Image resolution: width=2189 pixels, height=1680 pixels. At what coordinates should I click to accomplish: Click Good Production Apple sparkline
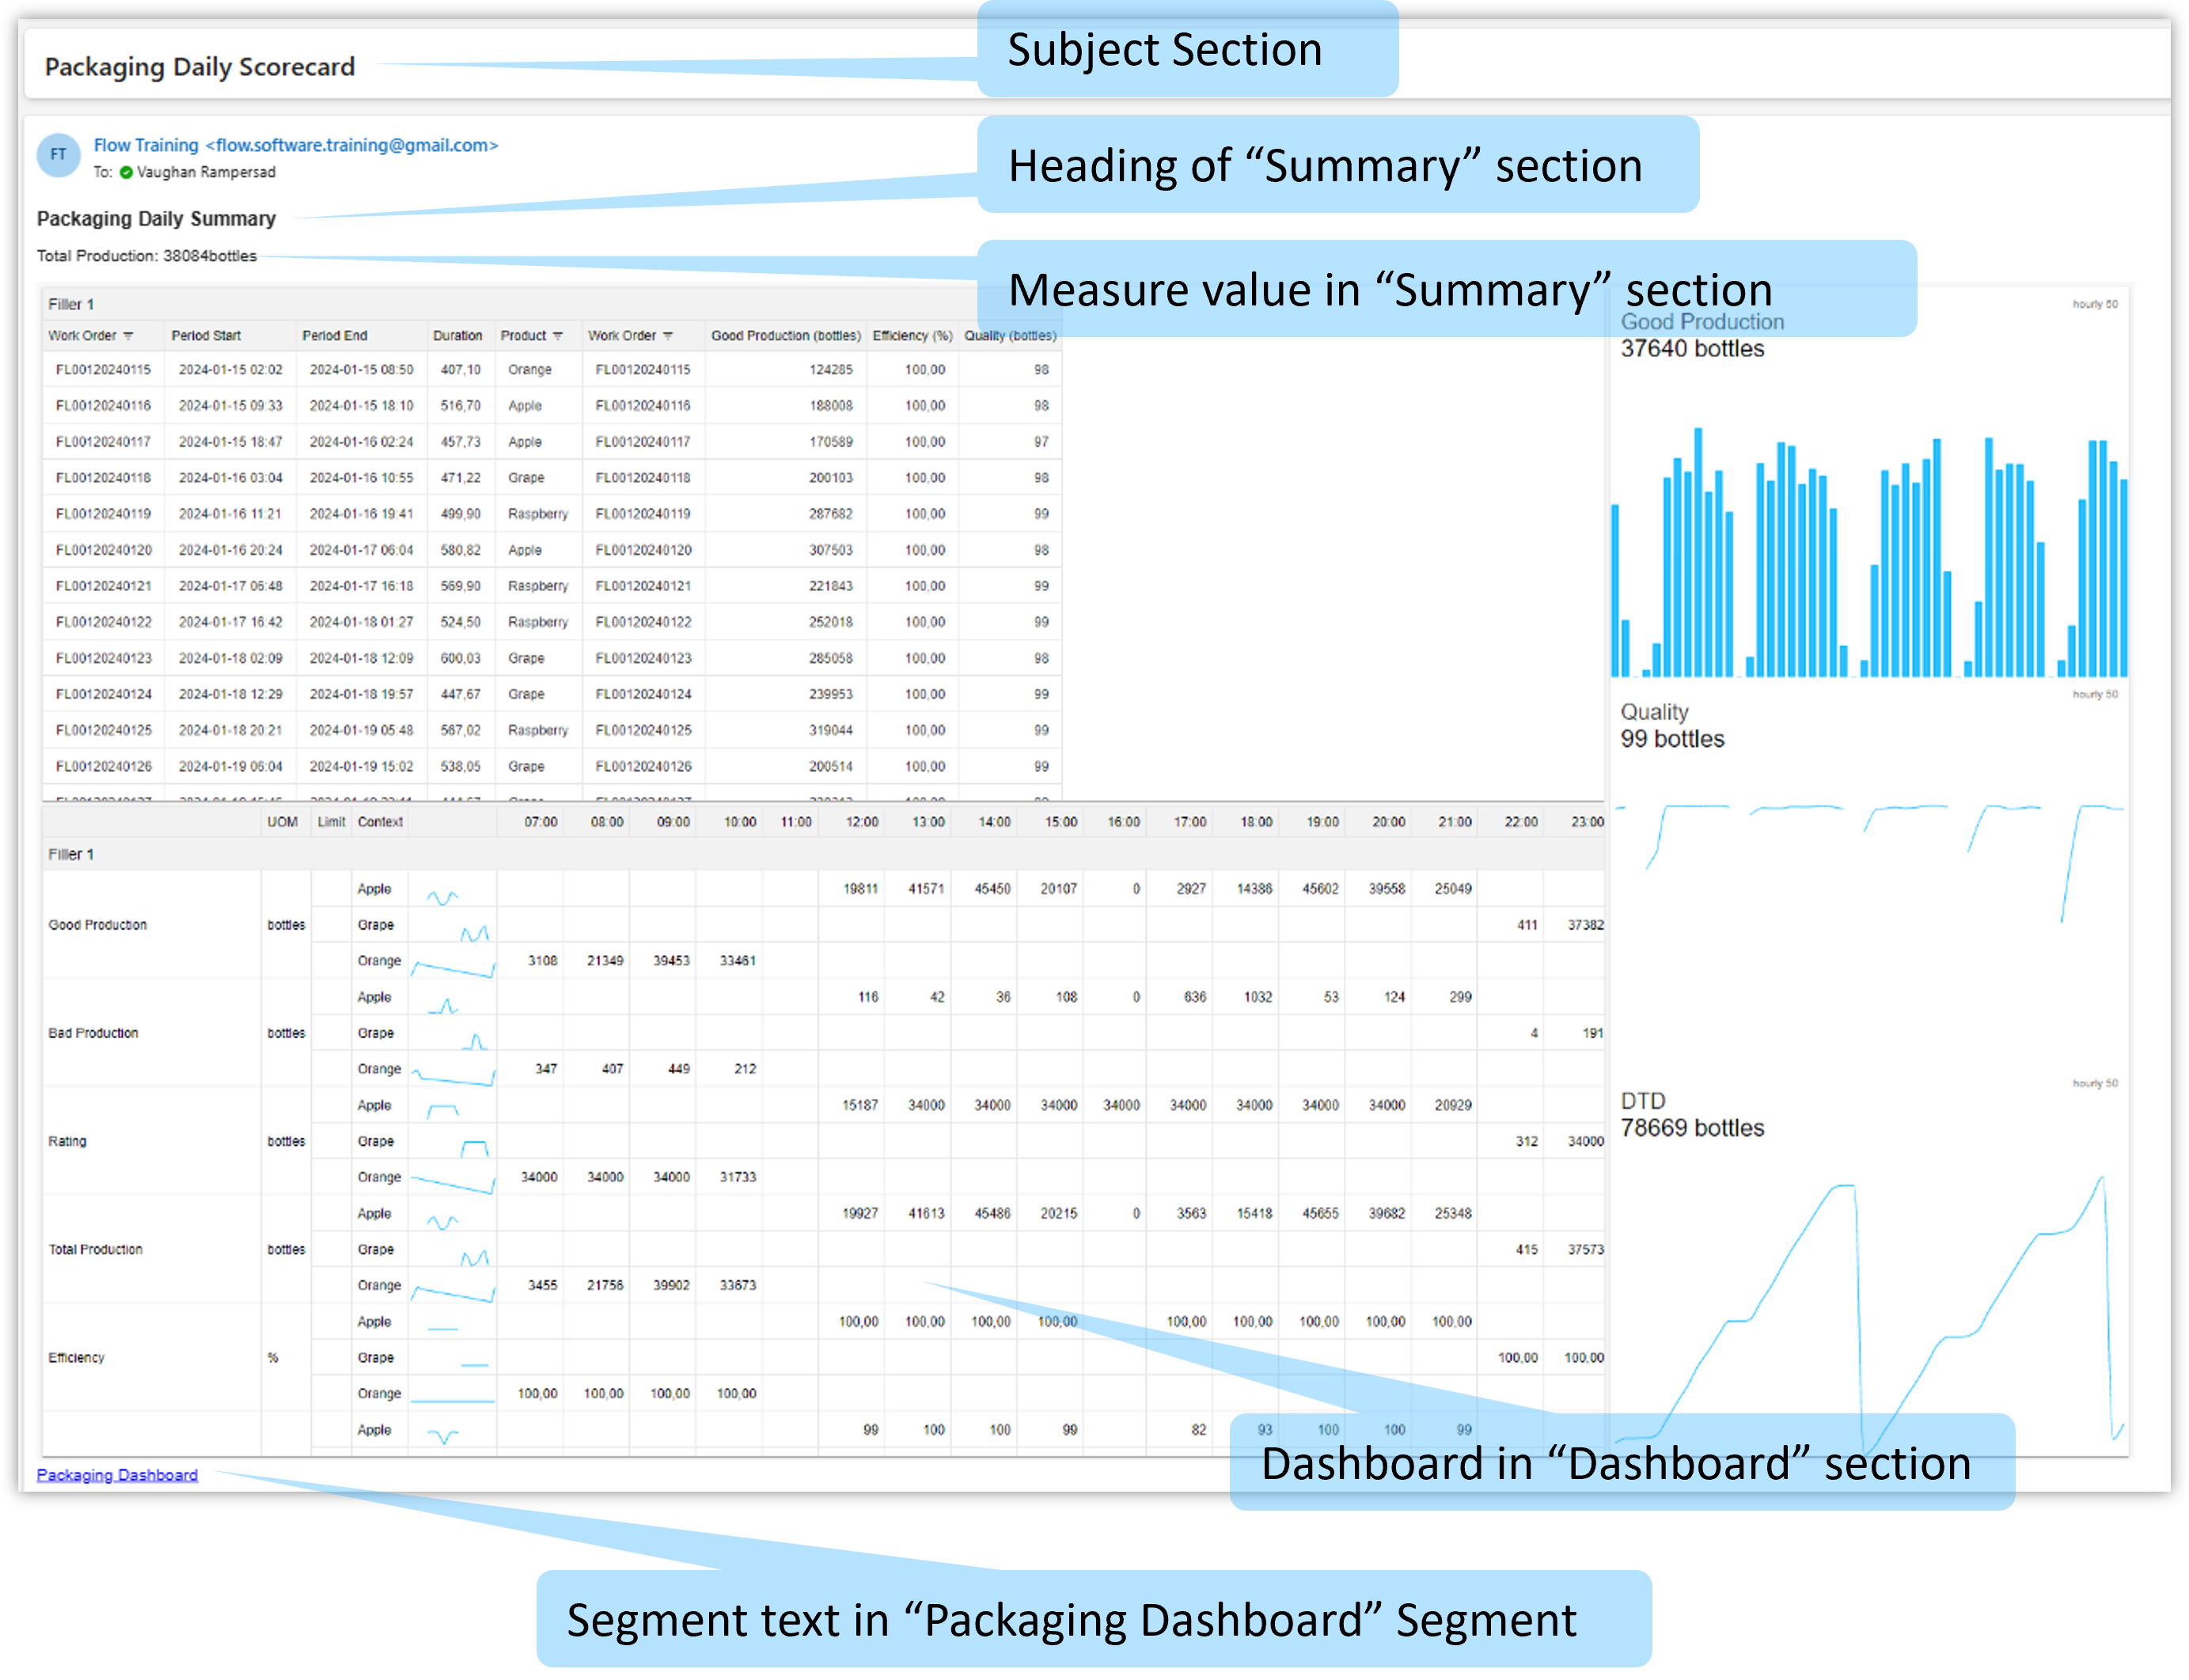(443, 897)
